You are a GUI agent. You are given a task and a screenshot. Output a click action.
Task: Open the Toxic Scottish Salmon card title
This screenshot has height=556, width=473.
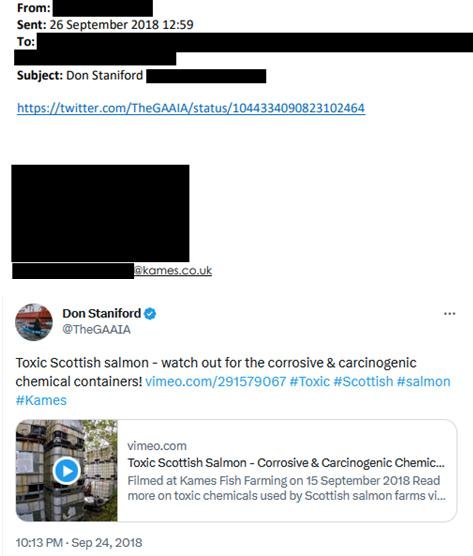pos(286,463)
